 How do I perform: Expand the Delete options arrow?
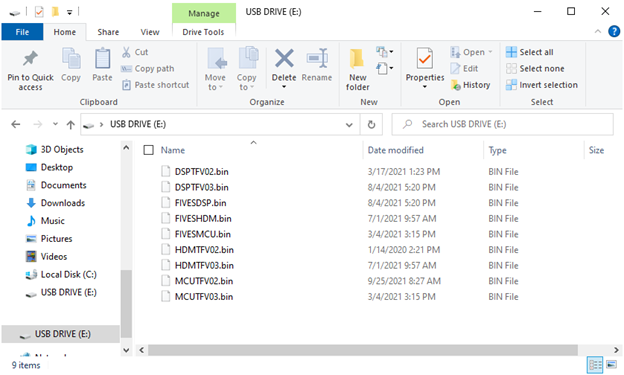[x=284, y=87]
